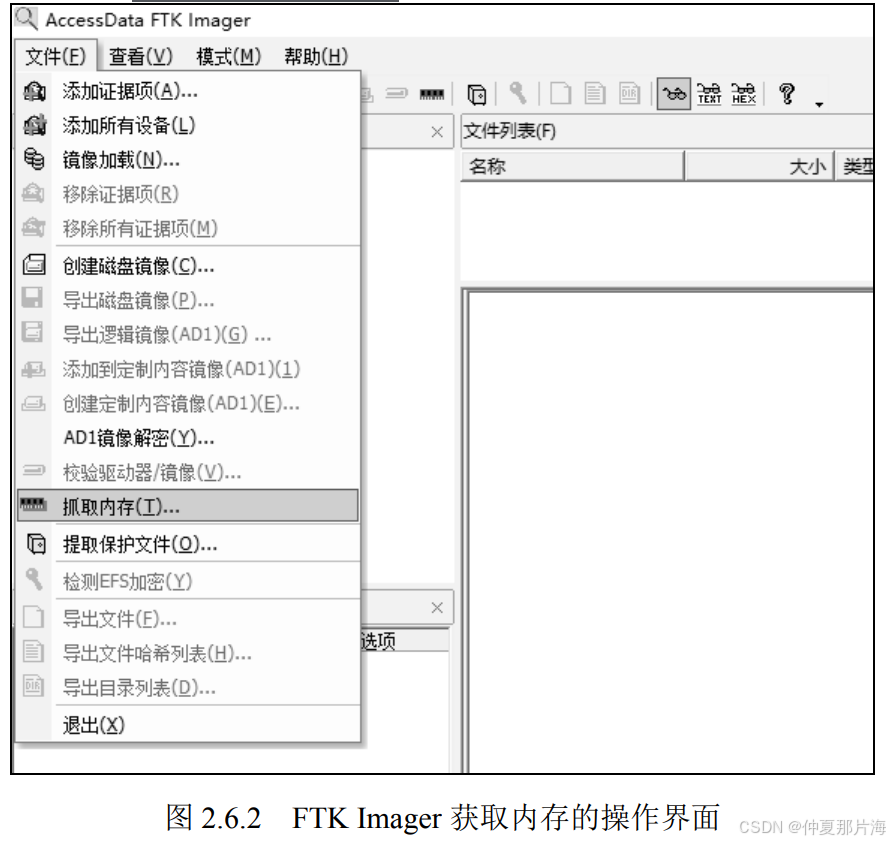890x842 pixels.
Task: Click the obtain protected files toolbar icon
Action: [x=477, y=94]
